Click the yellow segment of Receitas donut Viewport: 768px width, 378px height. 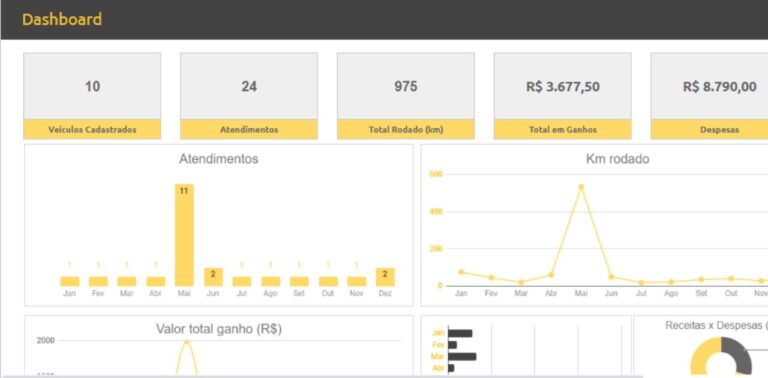[x=701, y=357]
